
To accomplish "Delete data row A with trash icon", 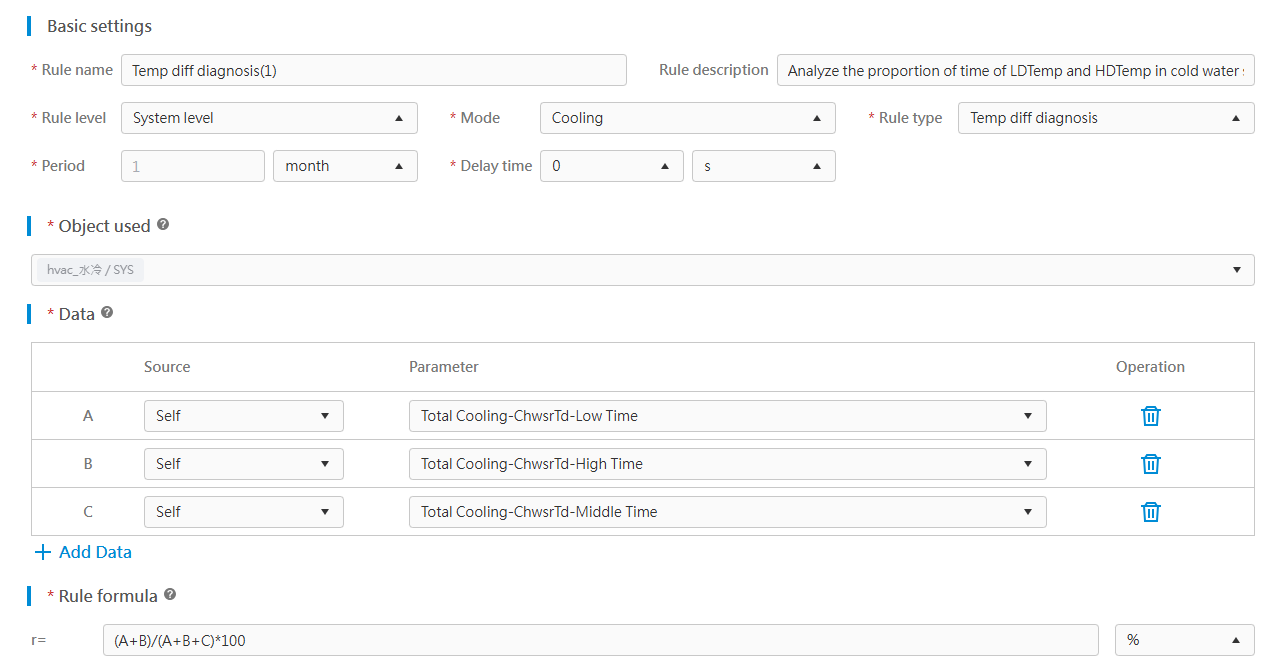I will click(x=1150, y=416).
